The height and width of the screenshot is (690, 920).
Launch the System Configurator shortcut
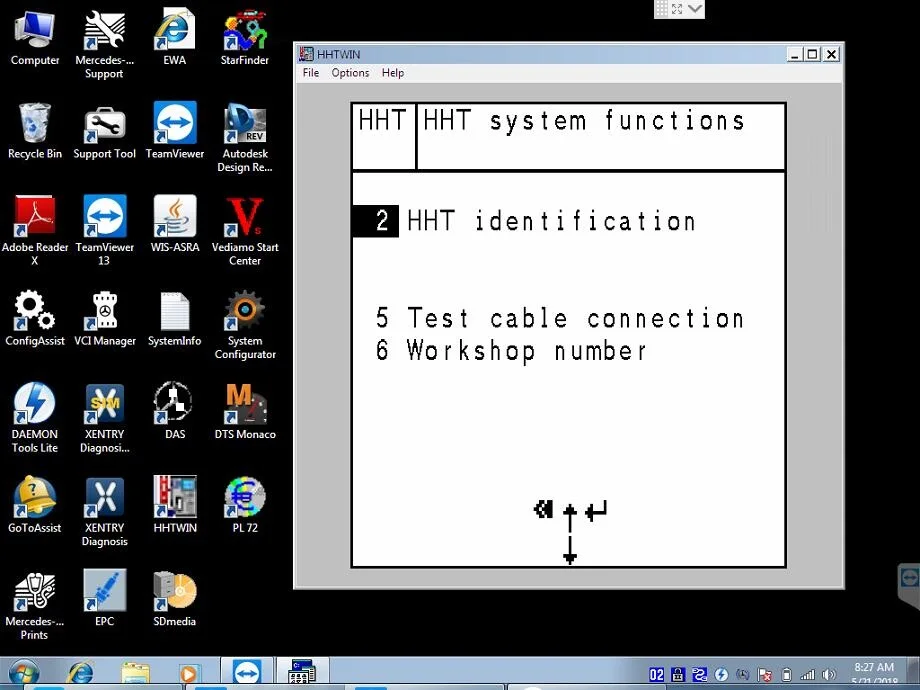(x=245, y=325)
